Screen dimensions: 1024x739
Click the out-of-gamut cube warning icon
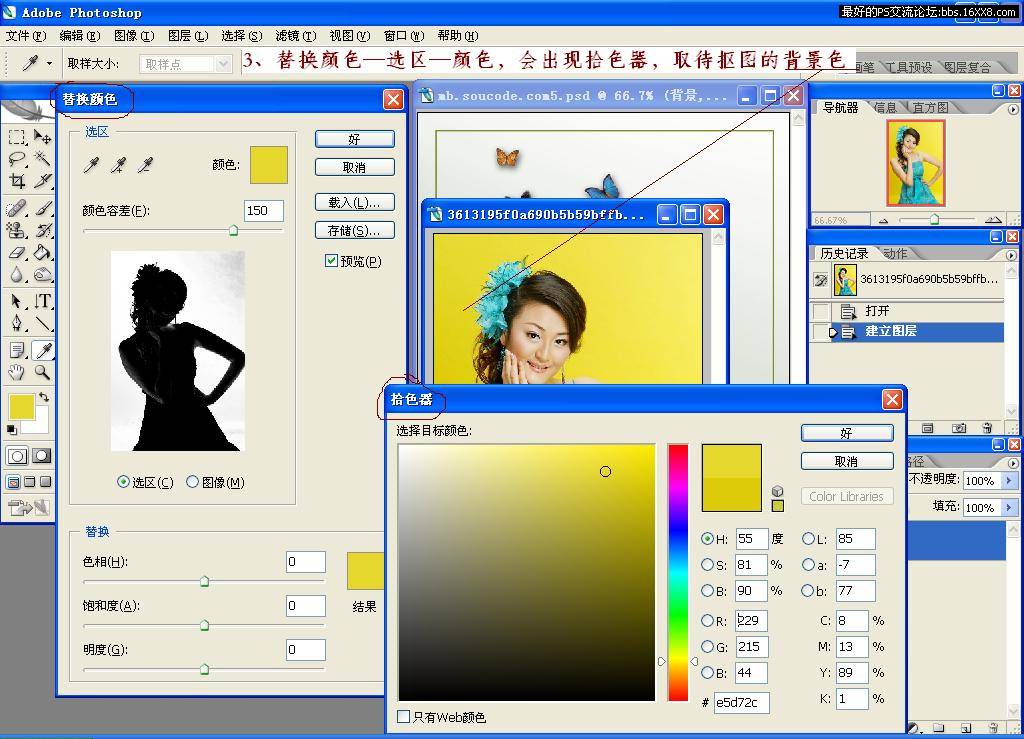777,491
